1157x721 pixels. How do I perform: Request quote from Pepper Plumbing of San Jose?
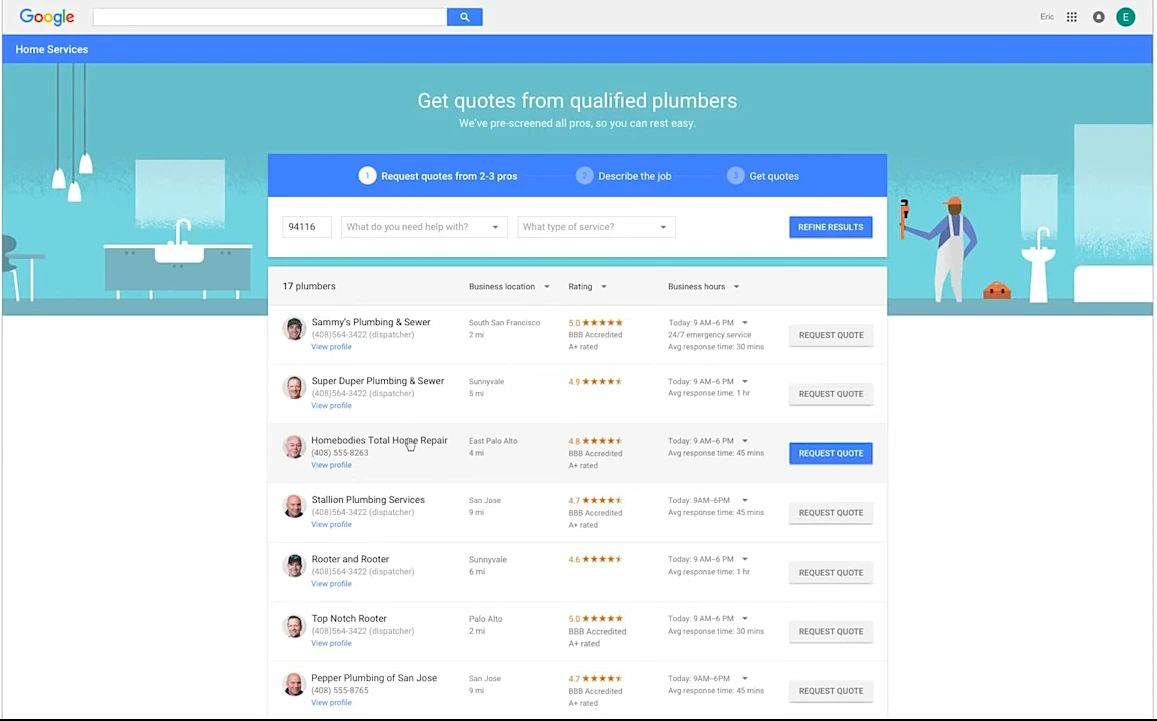pos(831,691)
